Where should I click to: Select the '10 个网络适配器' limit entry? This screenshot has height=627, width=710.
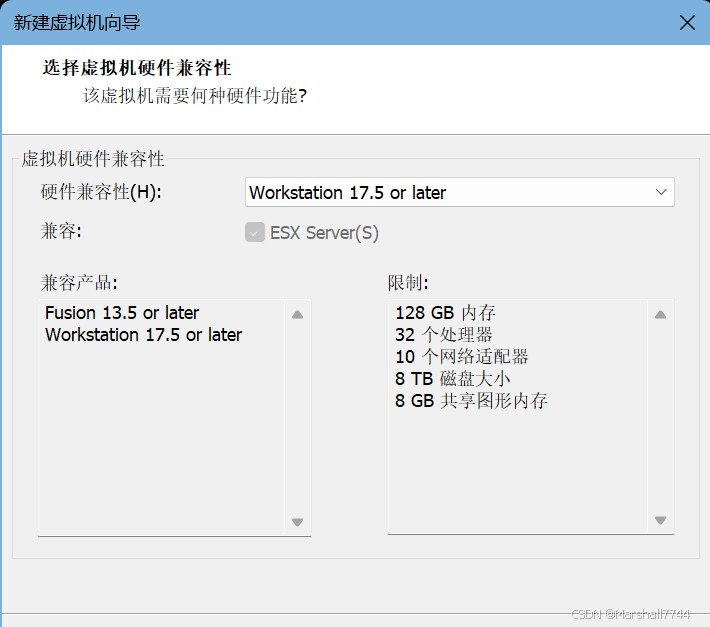point(462,357)
